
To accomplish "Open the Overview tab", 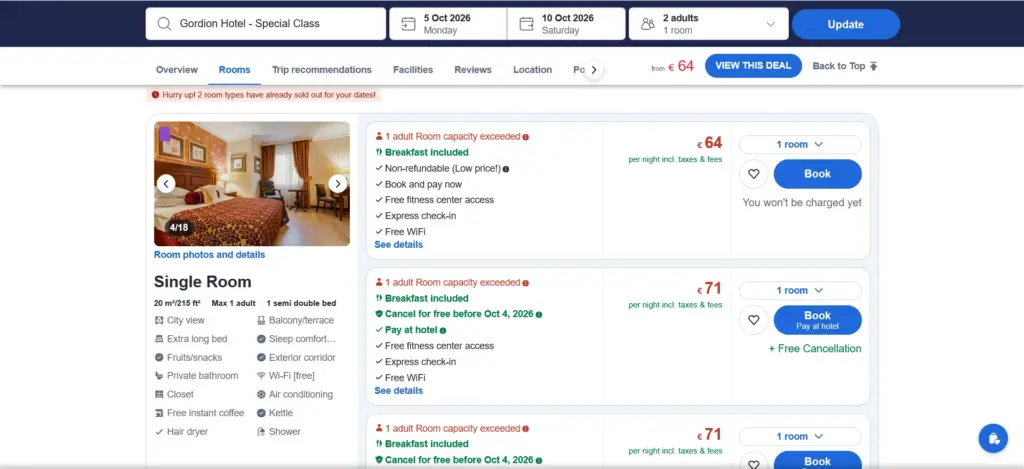I will pyautogui.click(x=176, y=70).
